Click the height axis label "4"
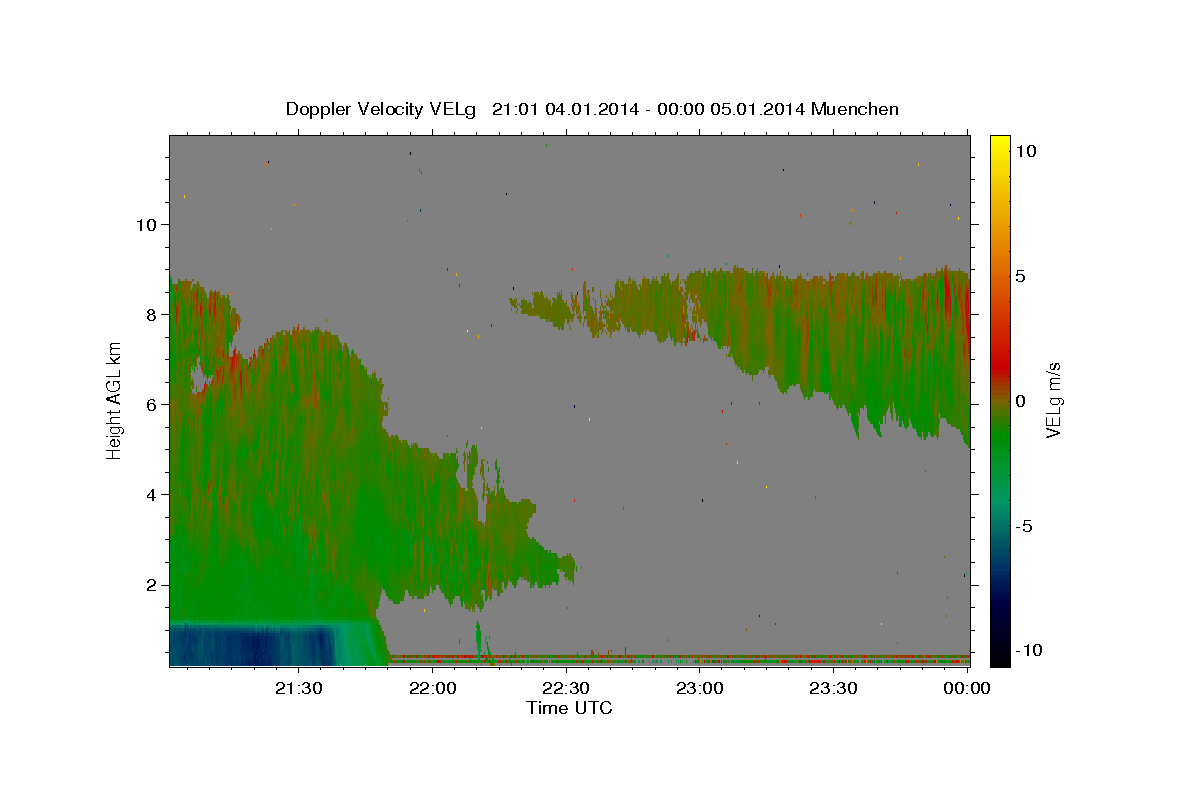The height and width of the screenshot is (800, 1200). (x=150, y=494)
